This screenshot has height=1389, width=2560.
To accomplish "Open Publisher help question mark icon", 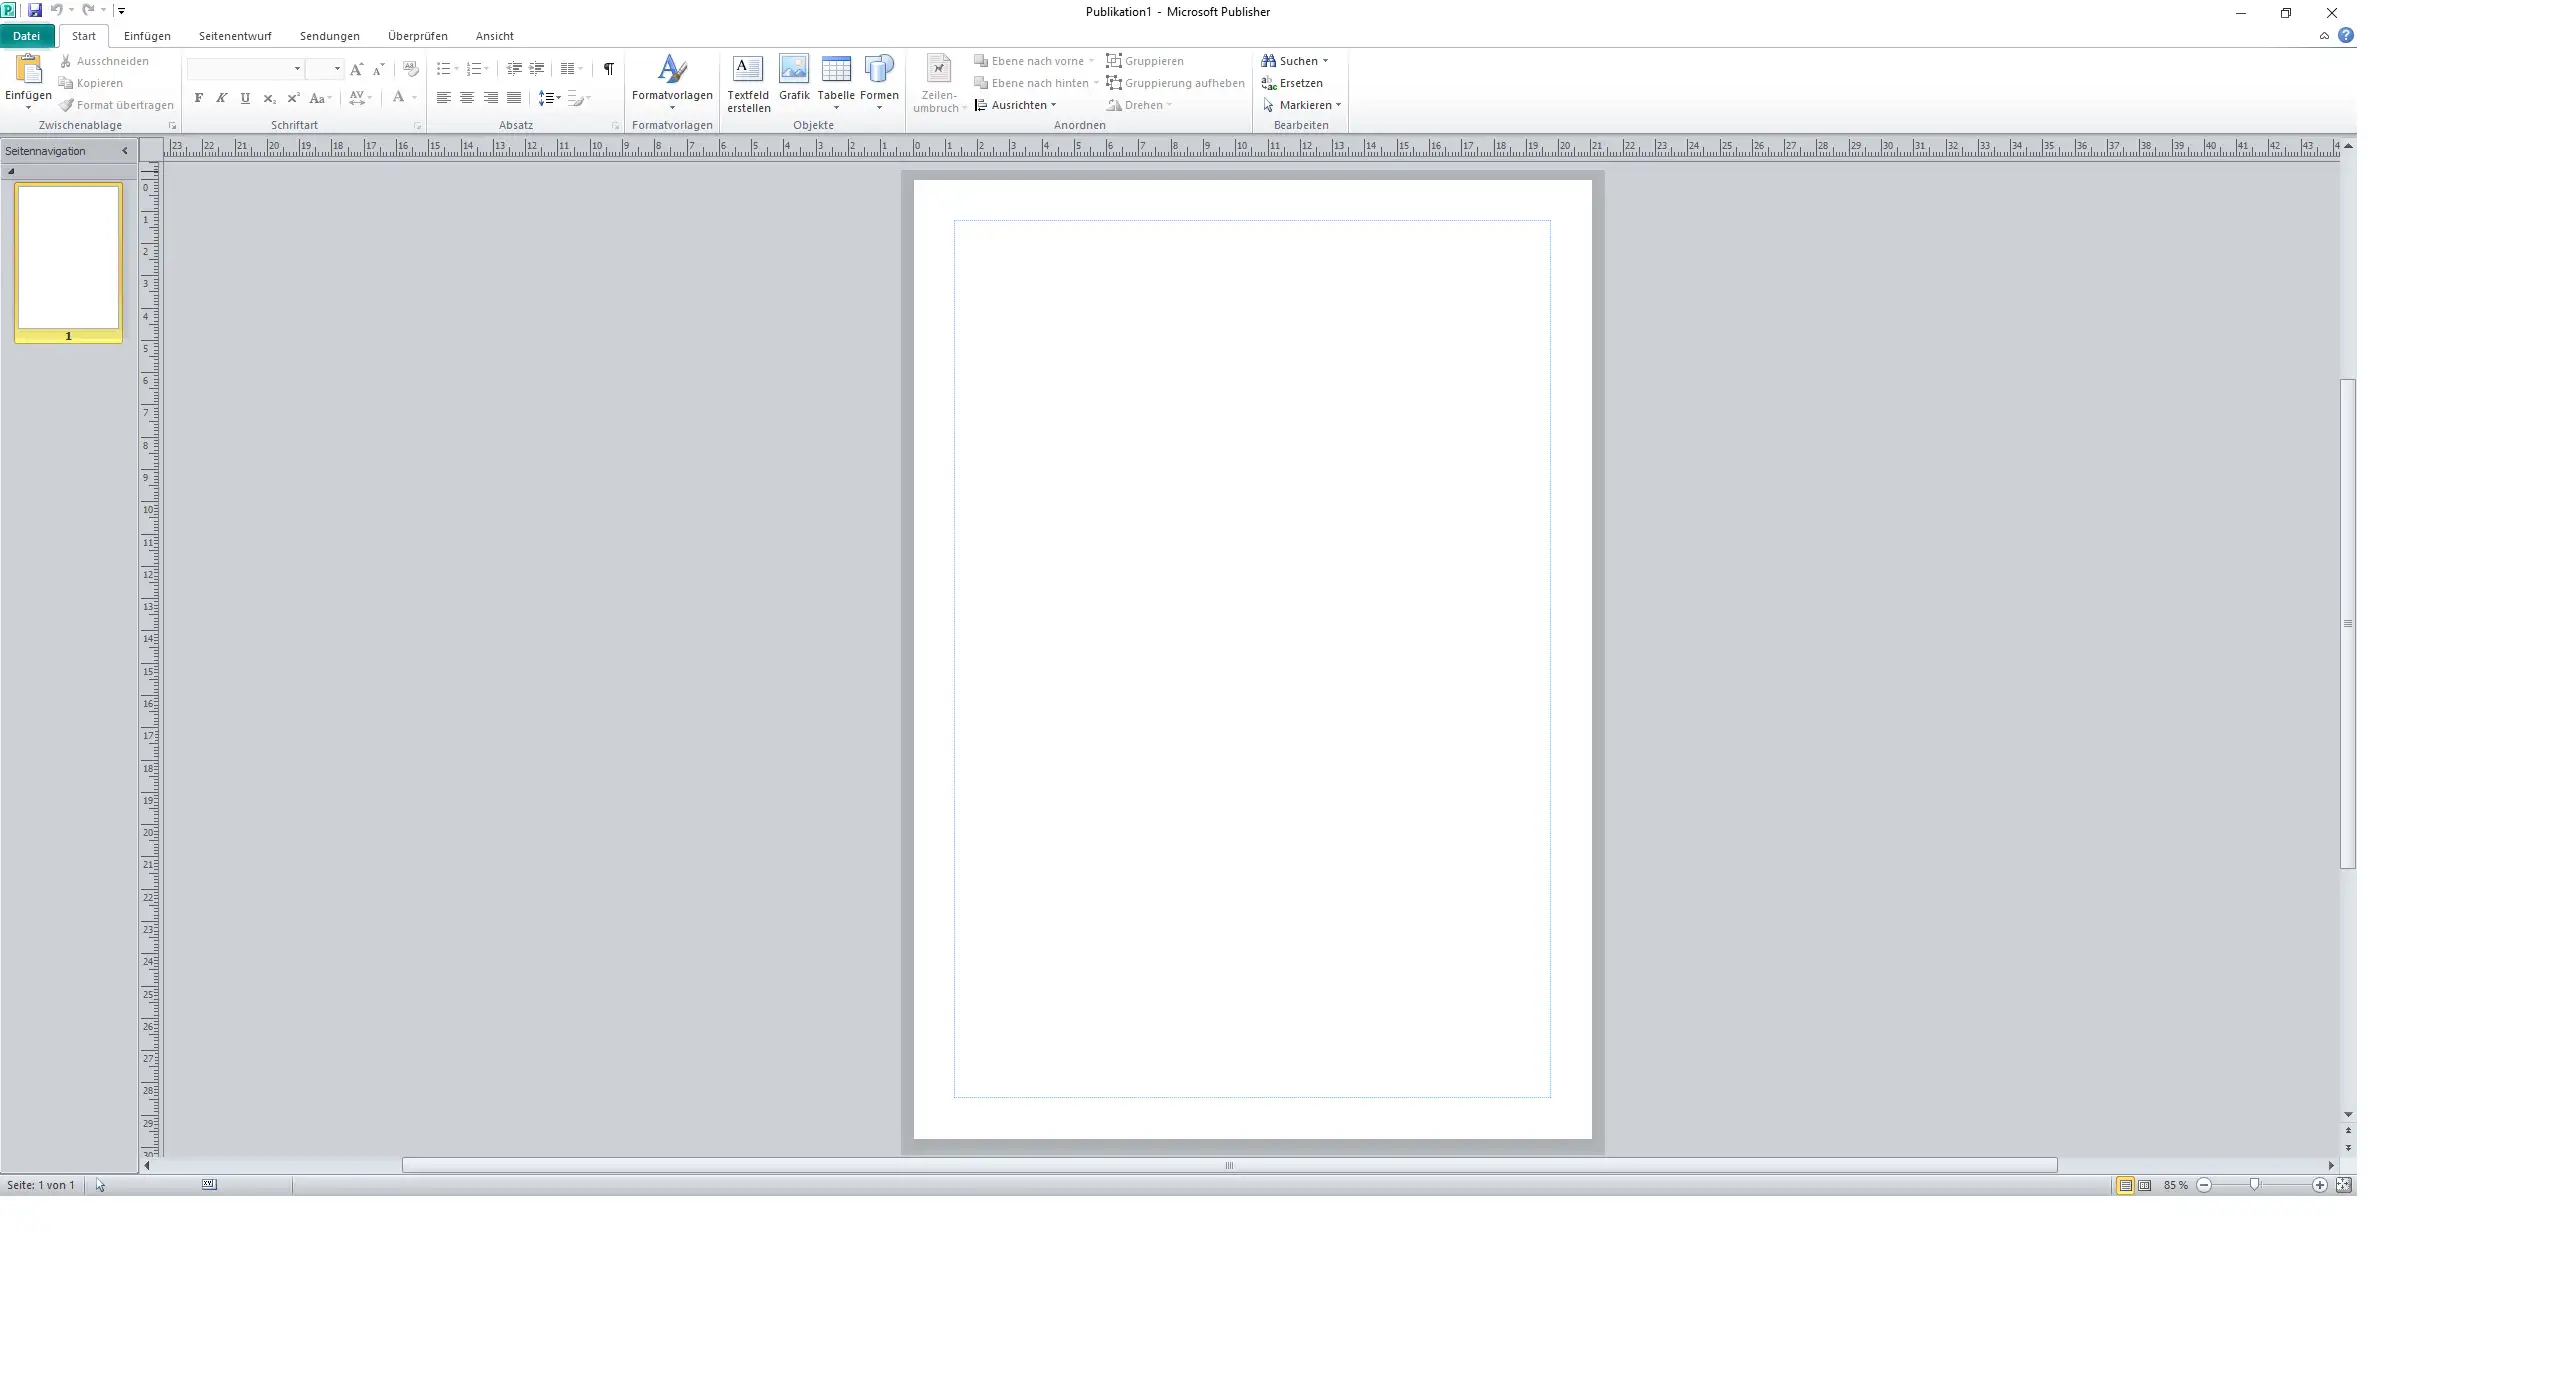I will click(x=2346, y=36).
